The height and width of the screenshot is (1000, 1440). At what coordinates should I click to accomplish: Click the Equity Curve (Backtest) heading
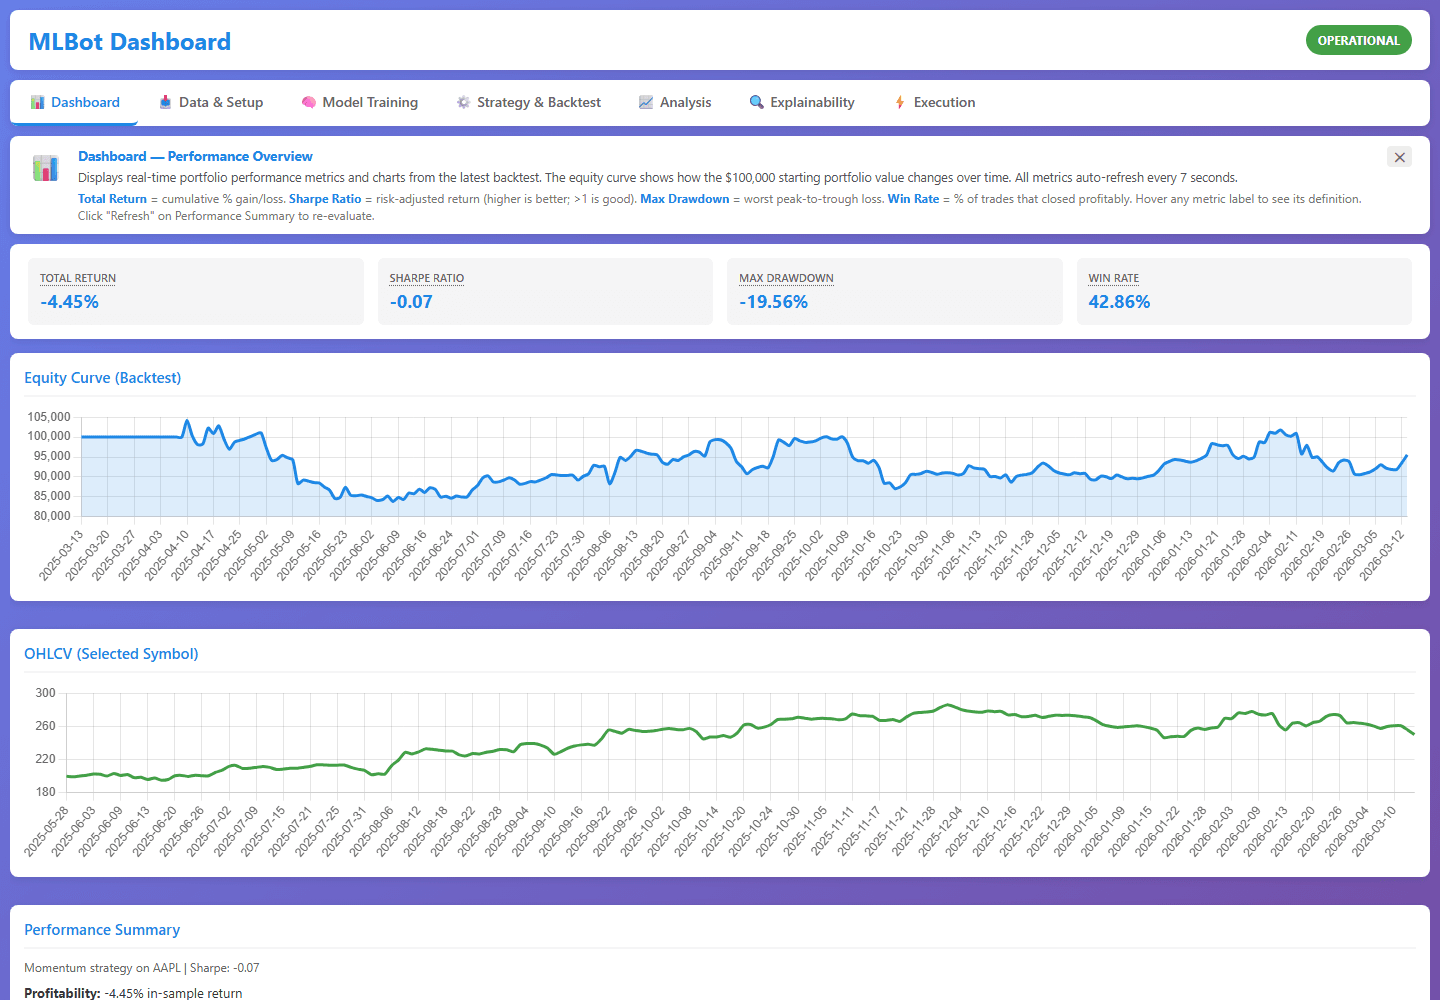[x=103, y=378]
